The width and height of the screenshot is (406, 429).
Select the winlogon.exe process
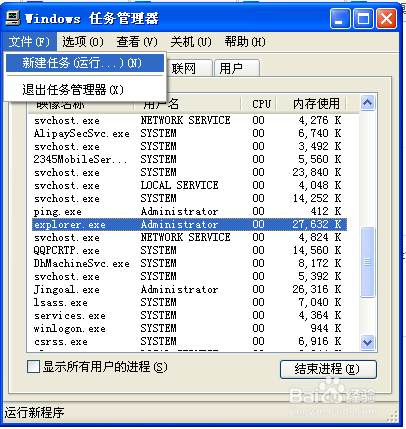189,328
